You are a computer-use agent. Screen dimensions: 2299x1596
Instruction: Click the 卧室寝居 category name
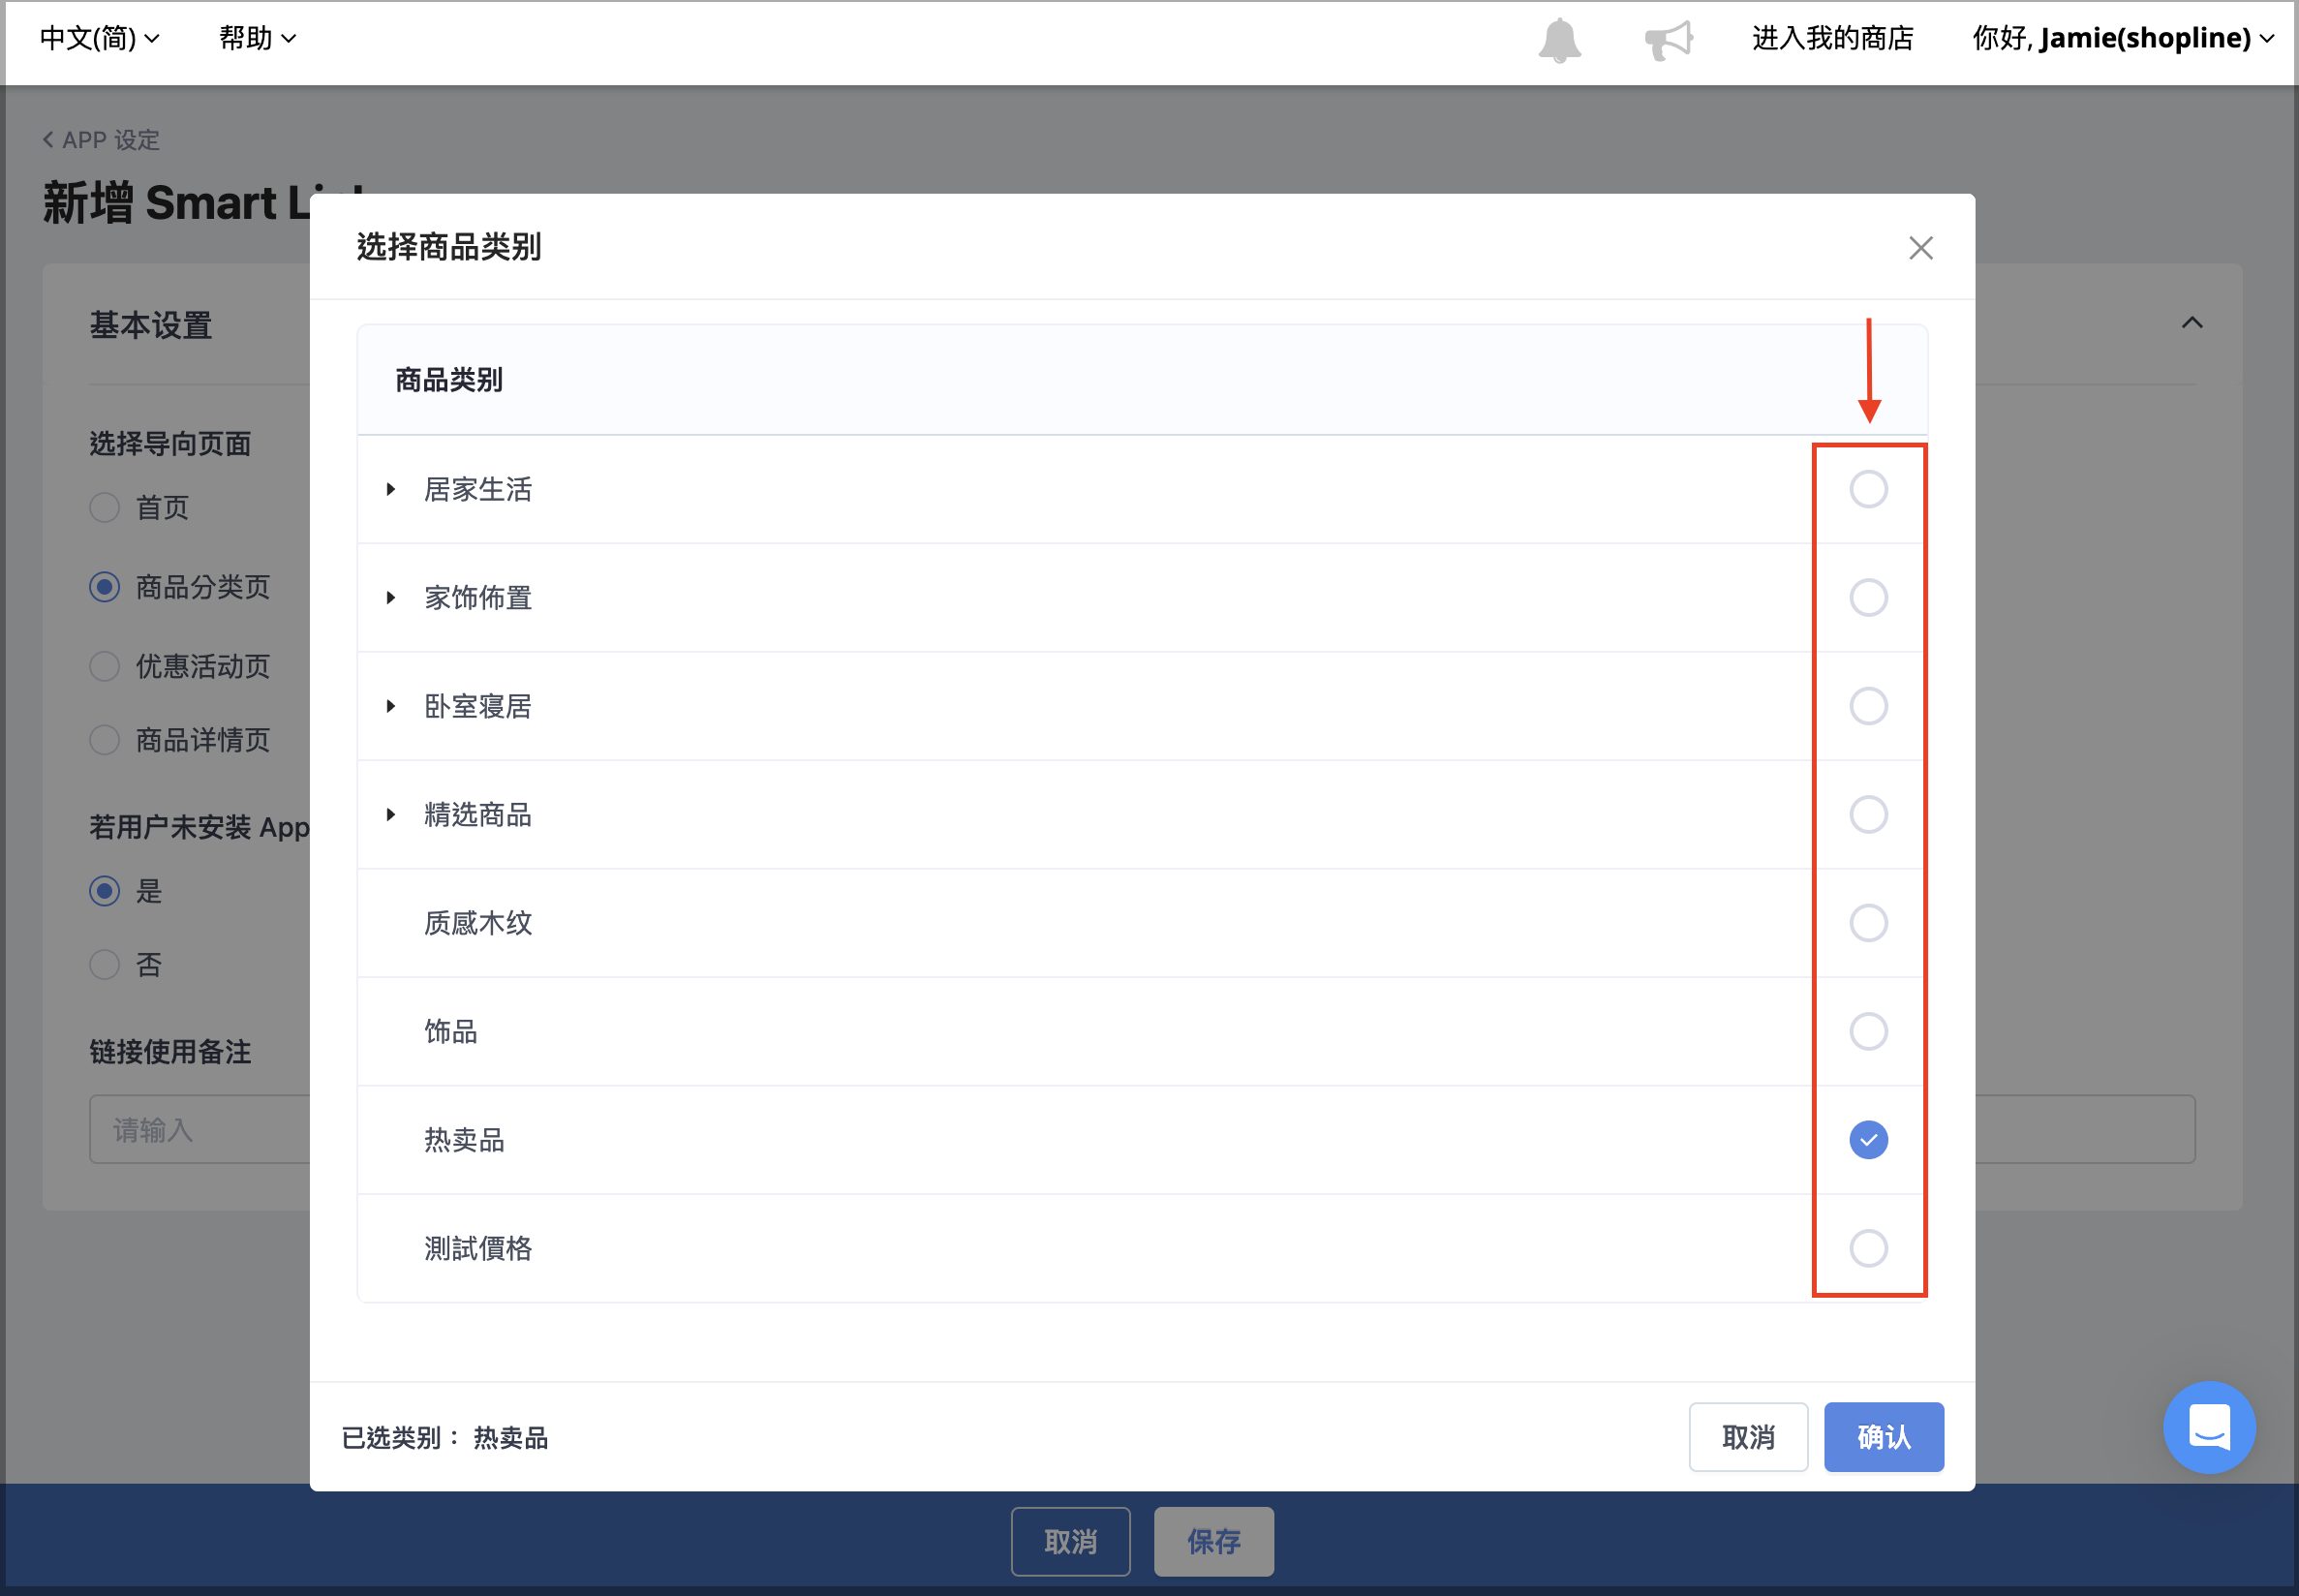tap(478, 706)
